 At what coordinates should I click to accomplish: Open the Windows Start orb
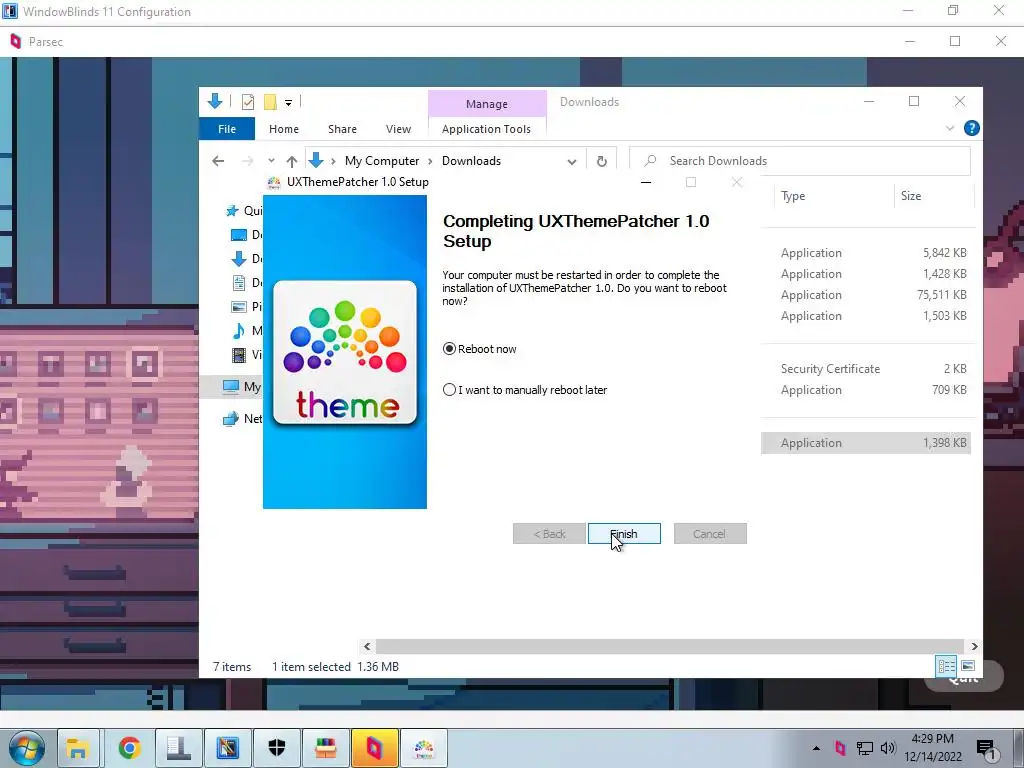point(27,748)
